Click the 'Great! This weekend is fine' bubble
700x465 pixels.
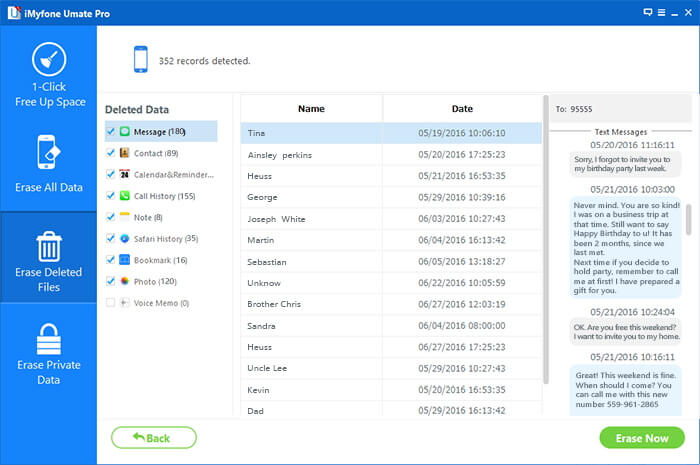(625, 390)
